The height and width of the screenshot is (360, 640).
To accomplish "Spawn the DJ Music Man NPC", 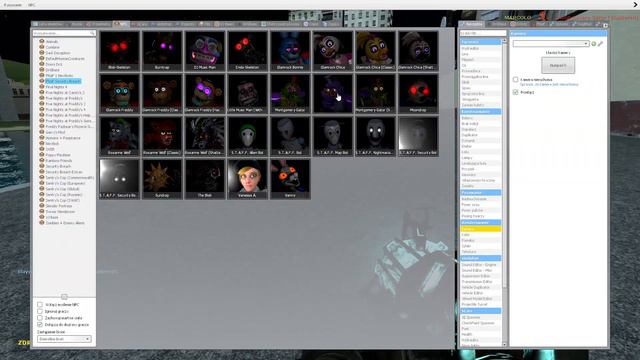I will coord(205,51).
